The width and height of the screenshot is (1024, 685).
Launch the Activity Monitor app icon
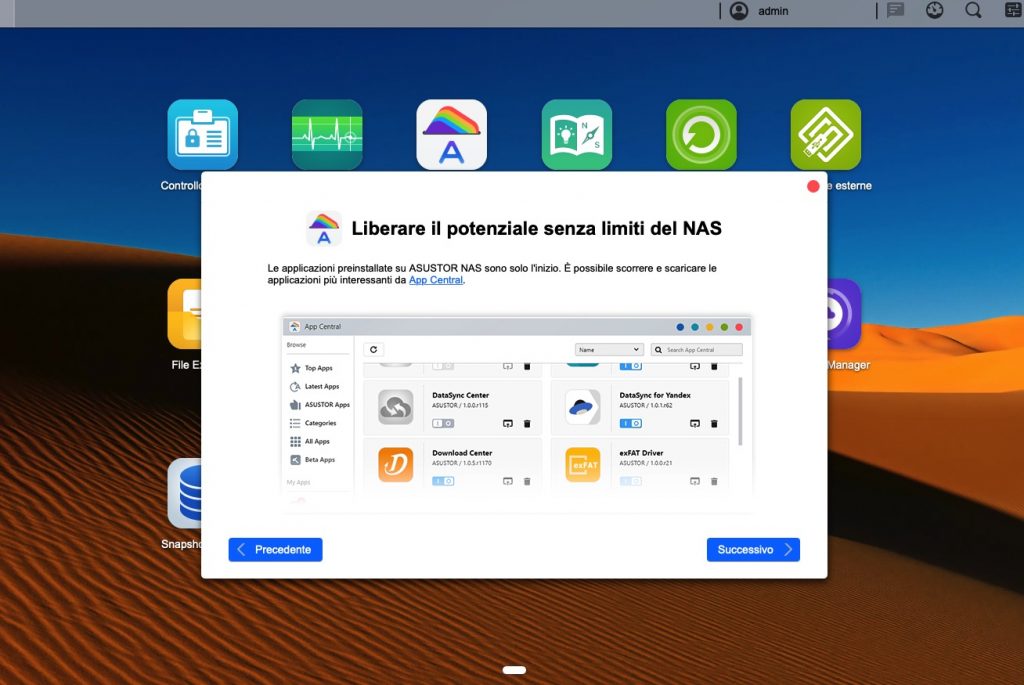[327, 134]
